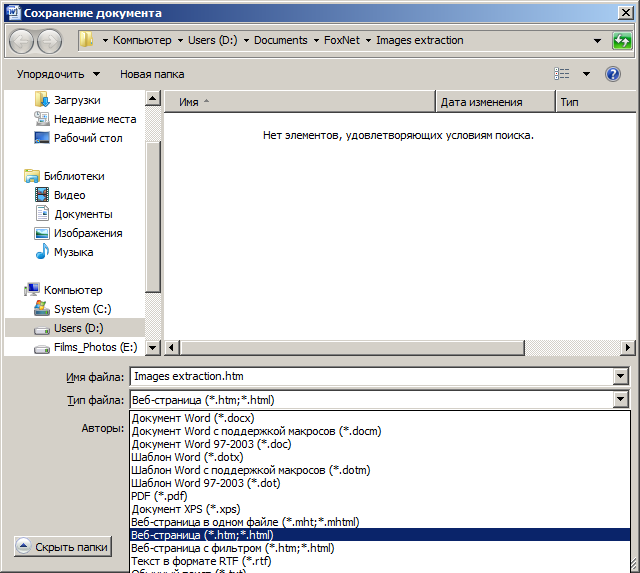Click the Видео library icon
640x573 pixels.
coord(42,195)
